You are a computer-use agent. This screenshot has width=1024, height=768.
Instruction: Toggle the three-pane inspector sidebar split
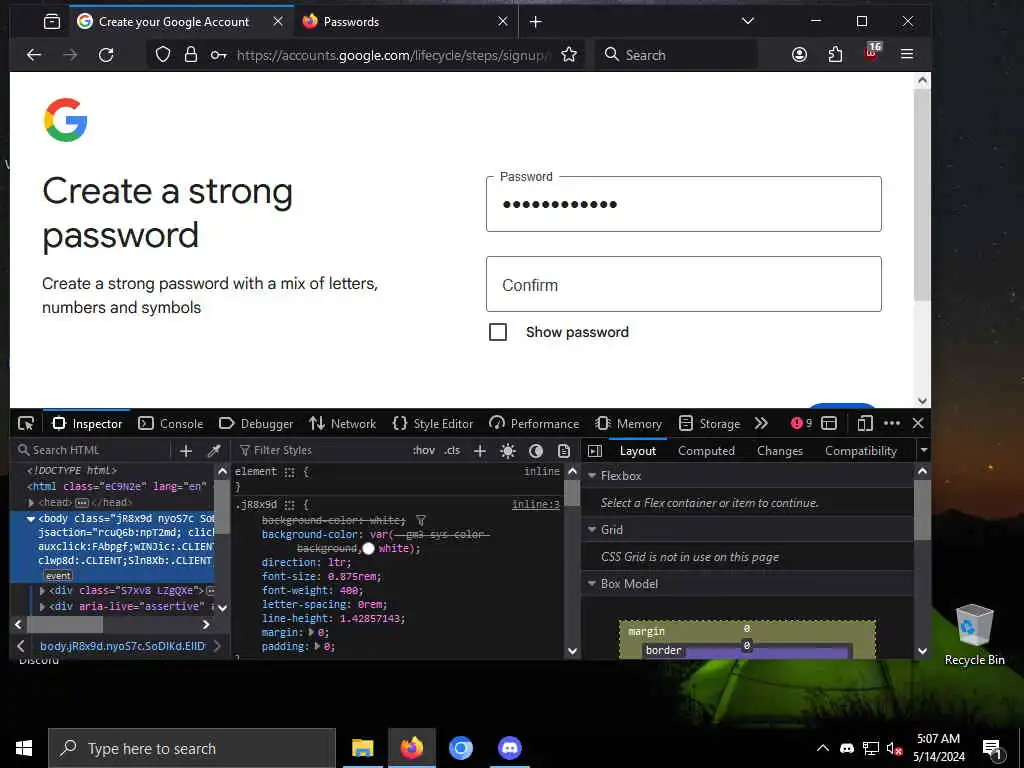pos(595,451)
